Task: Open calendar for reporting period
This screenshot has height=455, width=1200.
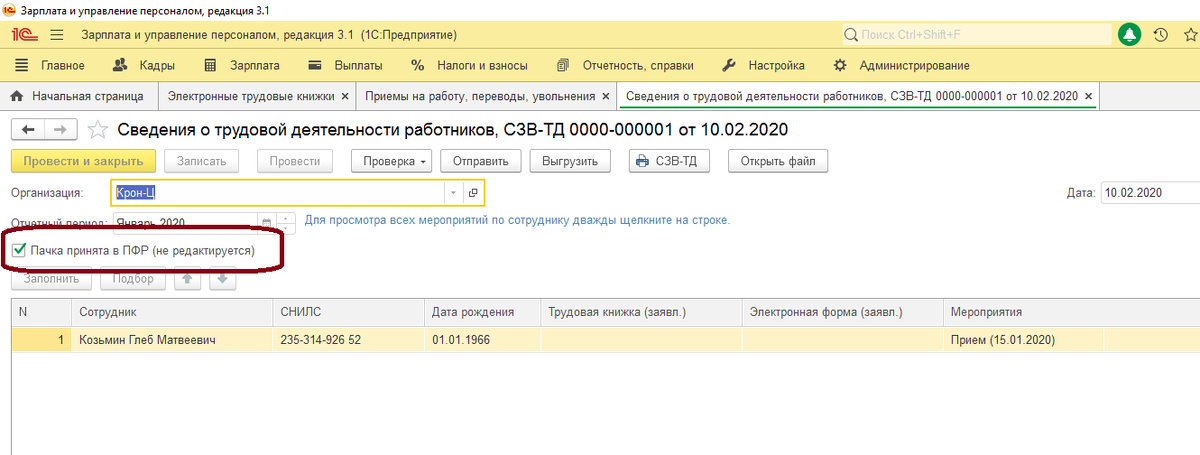Action: (x=266, y=222)
